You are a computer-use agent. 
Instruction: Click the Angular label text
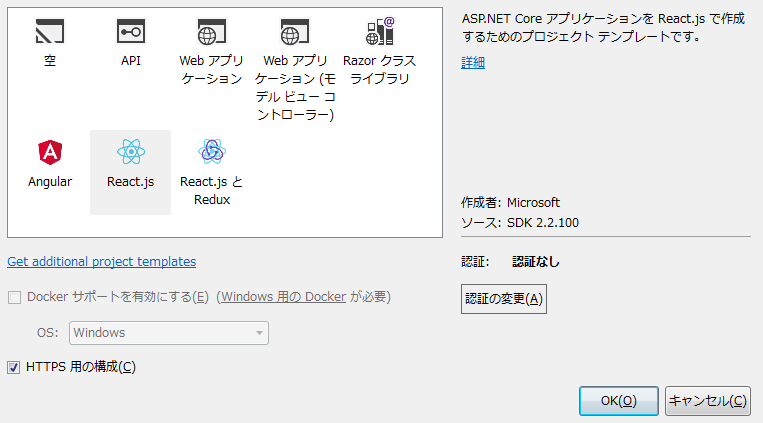[x=50, y=182]
